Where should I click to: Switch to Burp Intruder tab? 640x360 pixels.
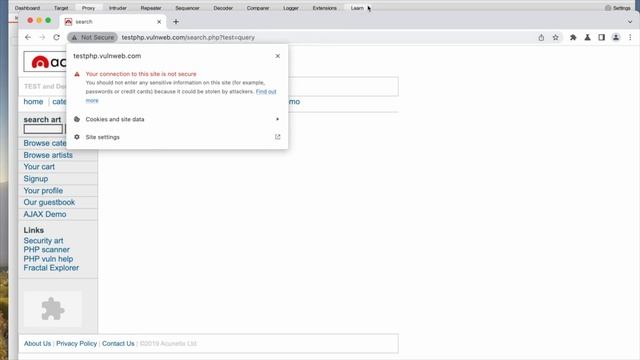point(118,8)
